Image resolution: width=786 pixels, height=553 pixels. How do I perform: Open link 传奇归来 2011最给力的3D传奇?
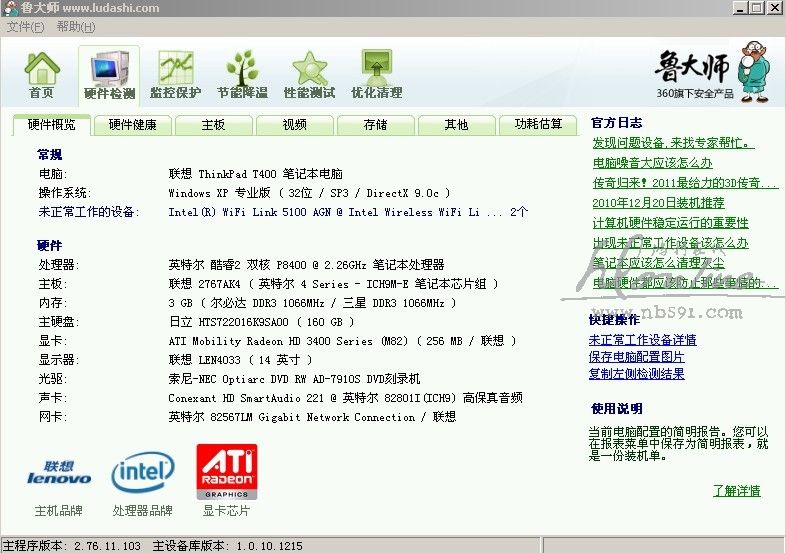[685, 183]
